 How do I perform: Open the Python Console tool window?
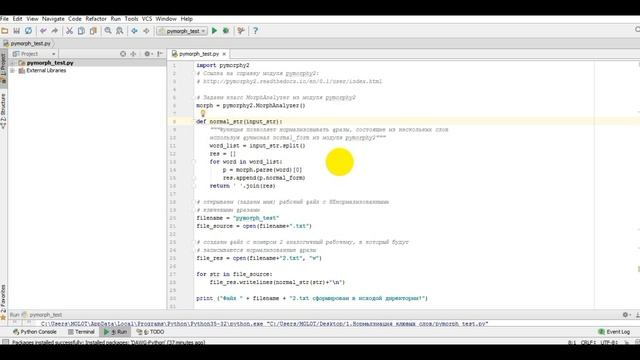point(35,332)
